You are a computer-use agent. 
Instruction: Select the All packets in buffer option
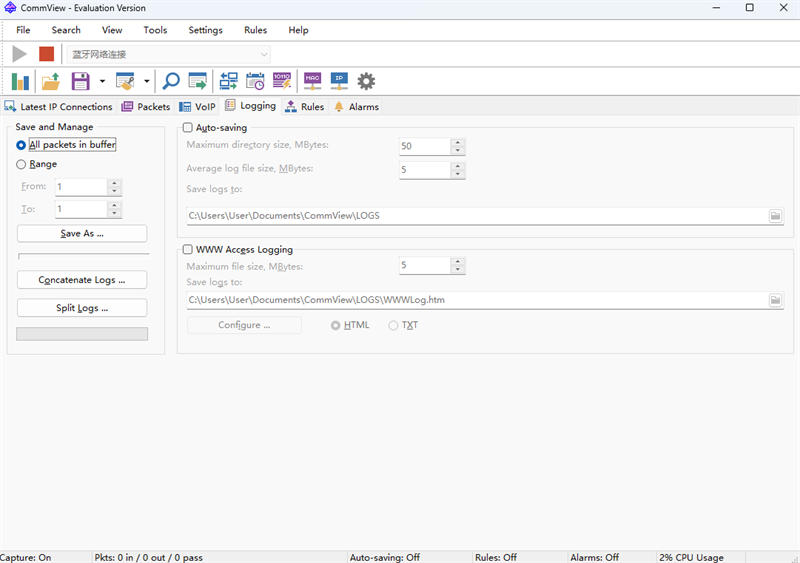[66, 145]
